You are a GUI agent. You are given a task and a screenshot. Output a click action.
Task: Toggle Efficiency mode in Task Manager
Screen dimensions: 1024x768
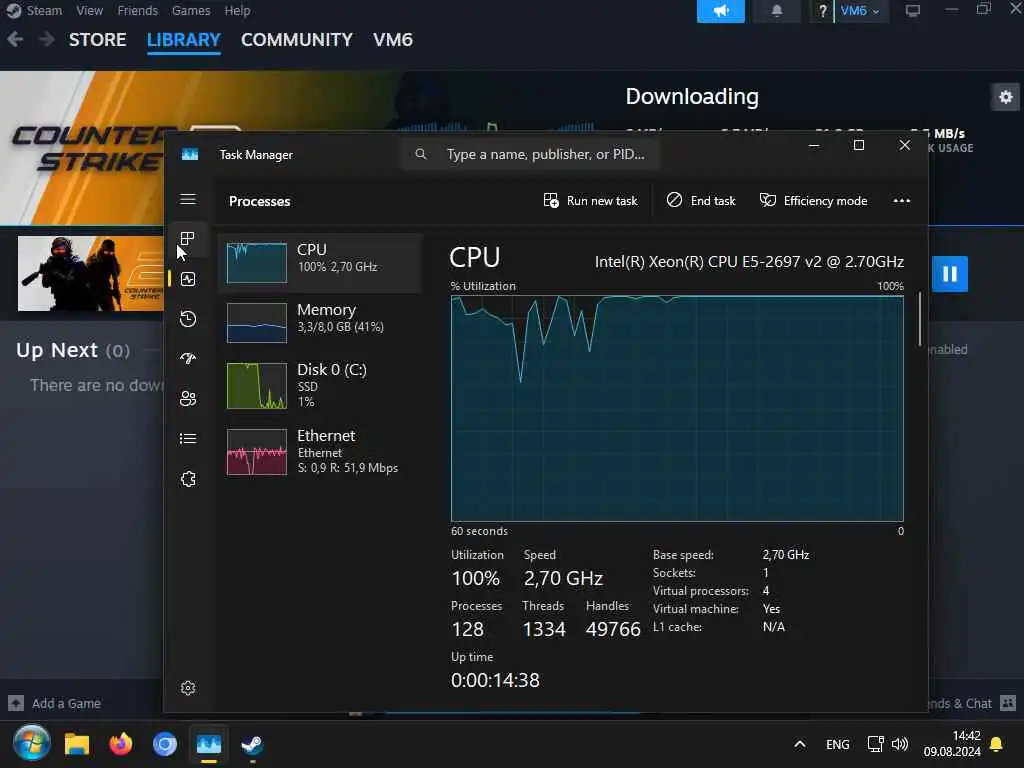814,200
